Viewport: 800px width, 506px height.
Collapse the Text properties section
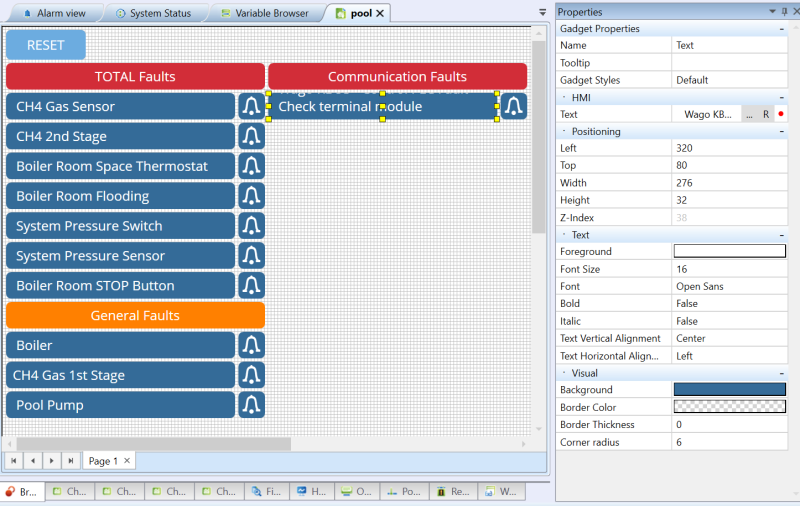[x=782, y=235]
